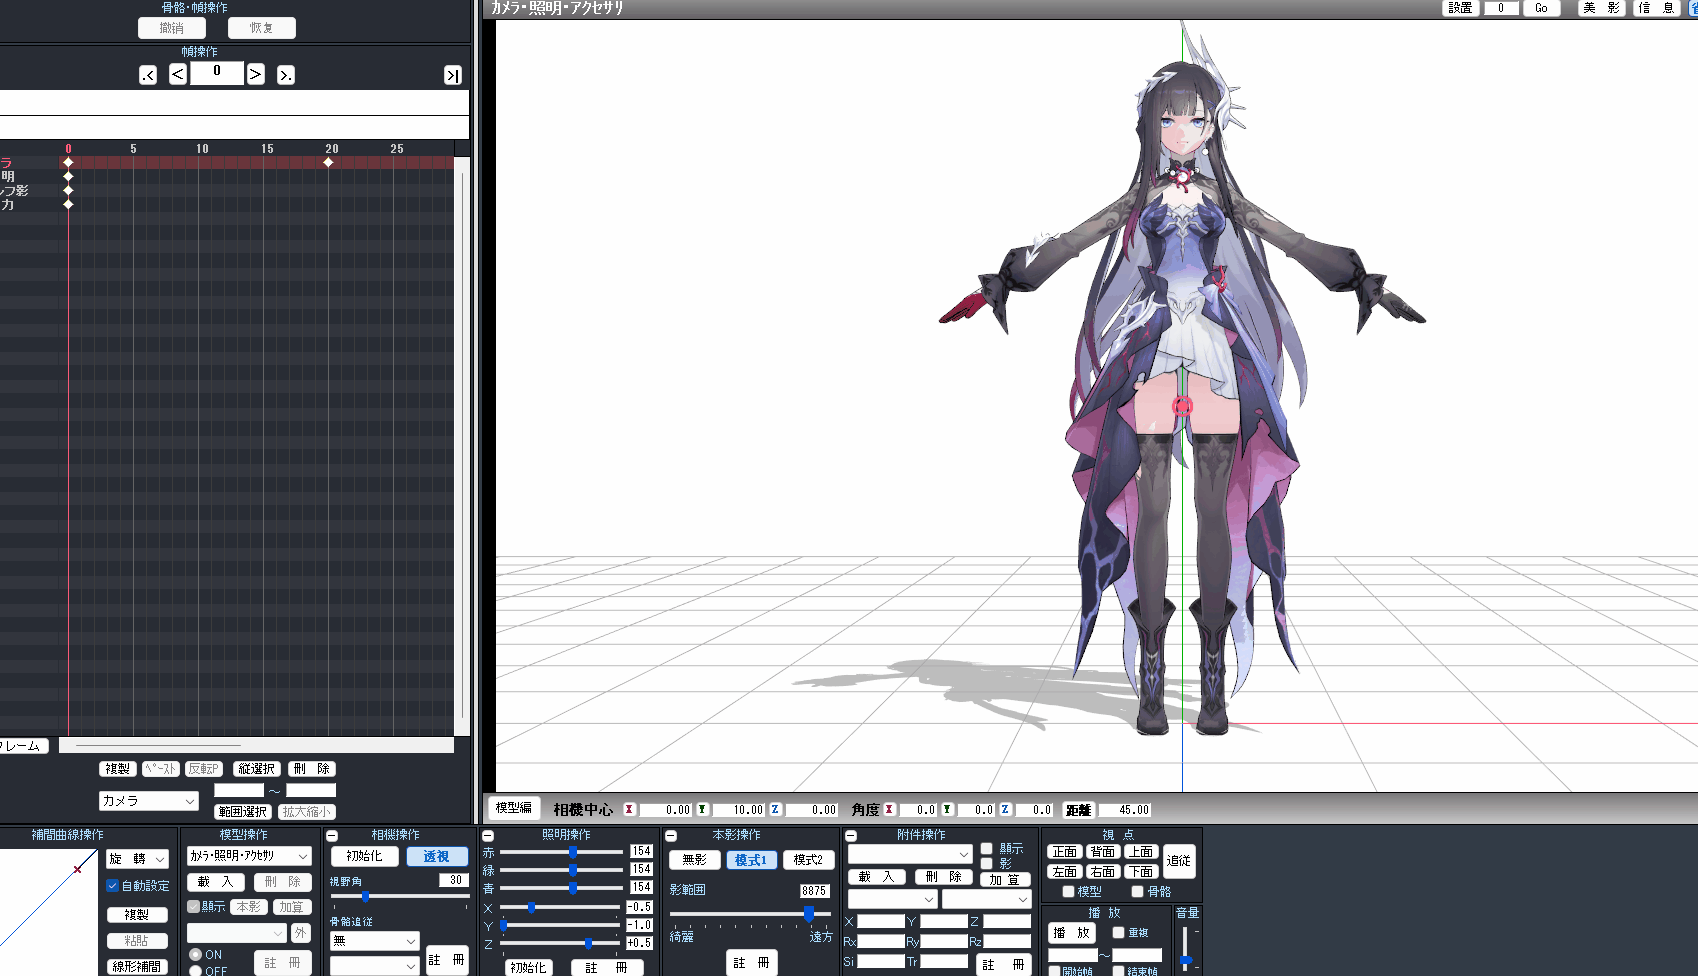
Task: Step forward one frame with > button
Action: click(256, 74)
